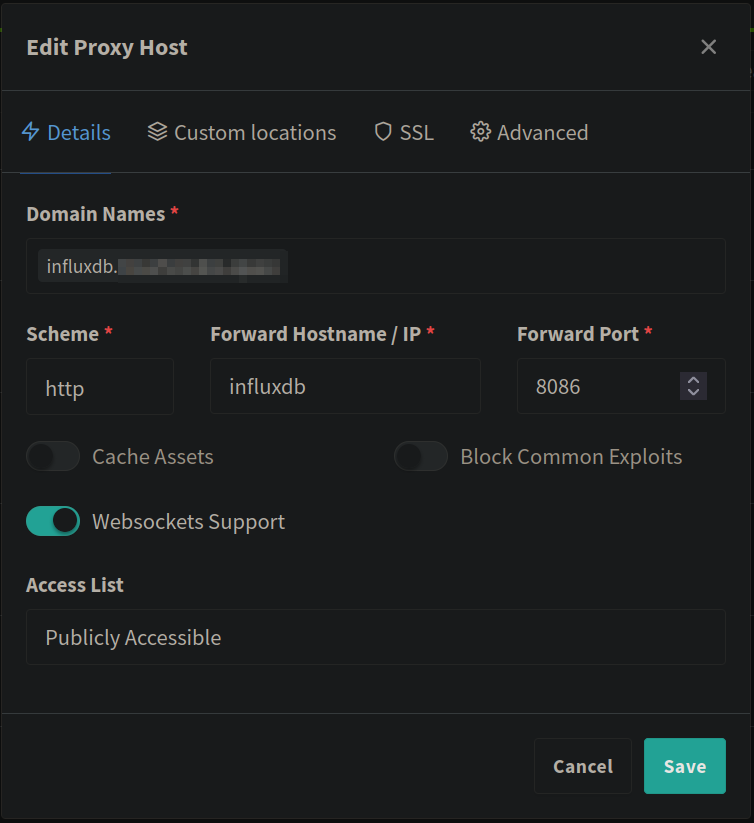Enable the Cache Assets toggle
The image size is (754, 823).
click(x=53, y=457)
